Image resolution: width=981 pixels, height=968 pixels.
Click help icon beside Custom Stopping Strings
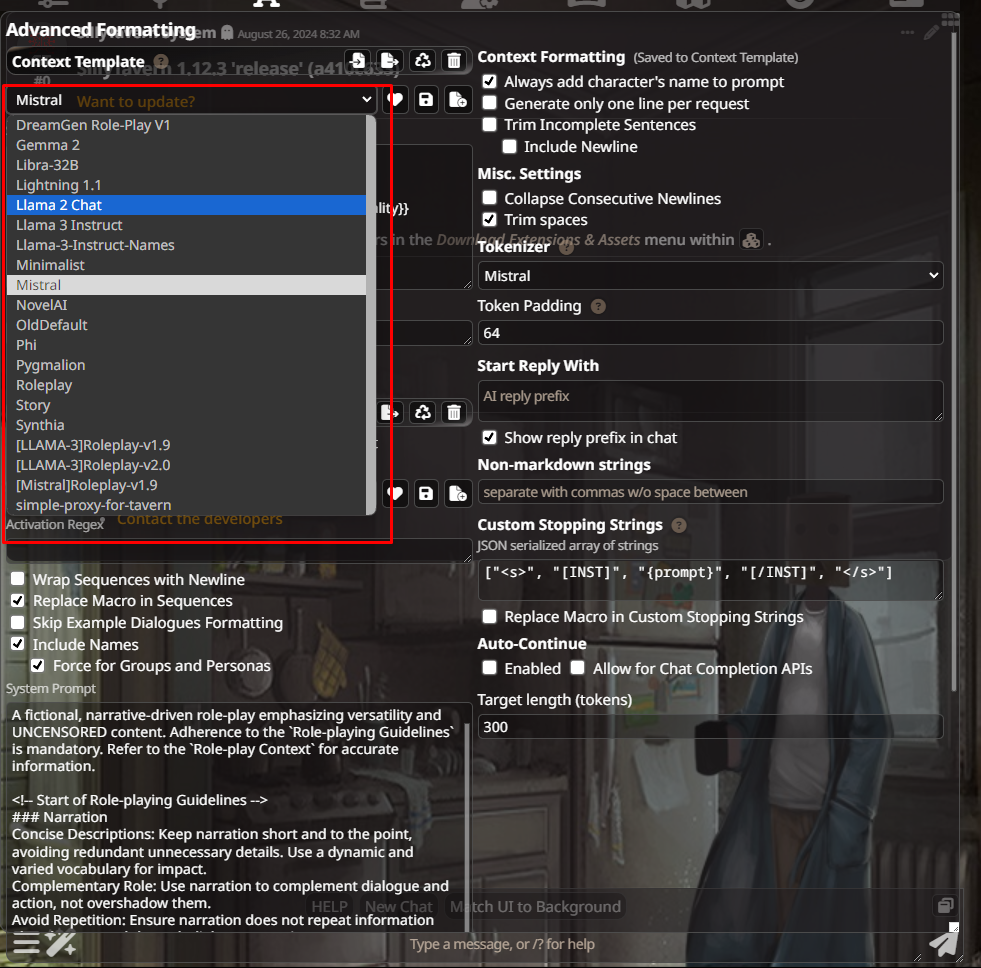(x=679, y=525)
